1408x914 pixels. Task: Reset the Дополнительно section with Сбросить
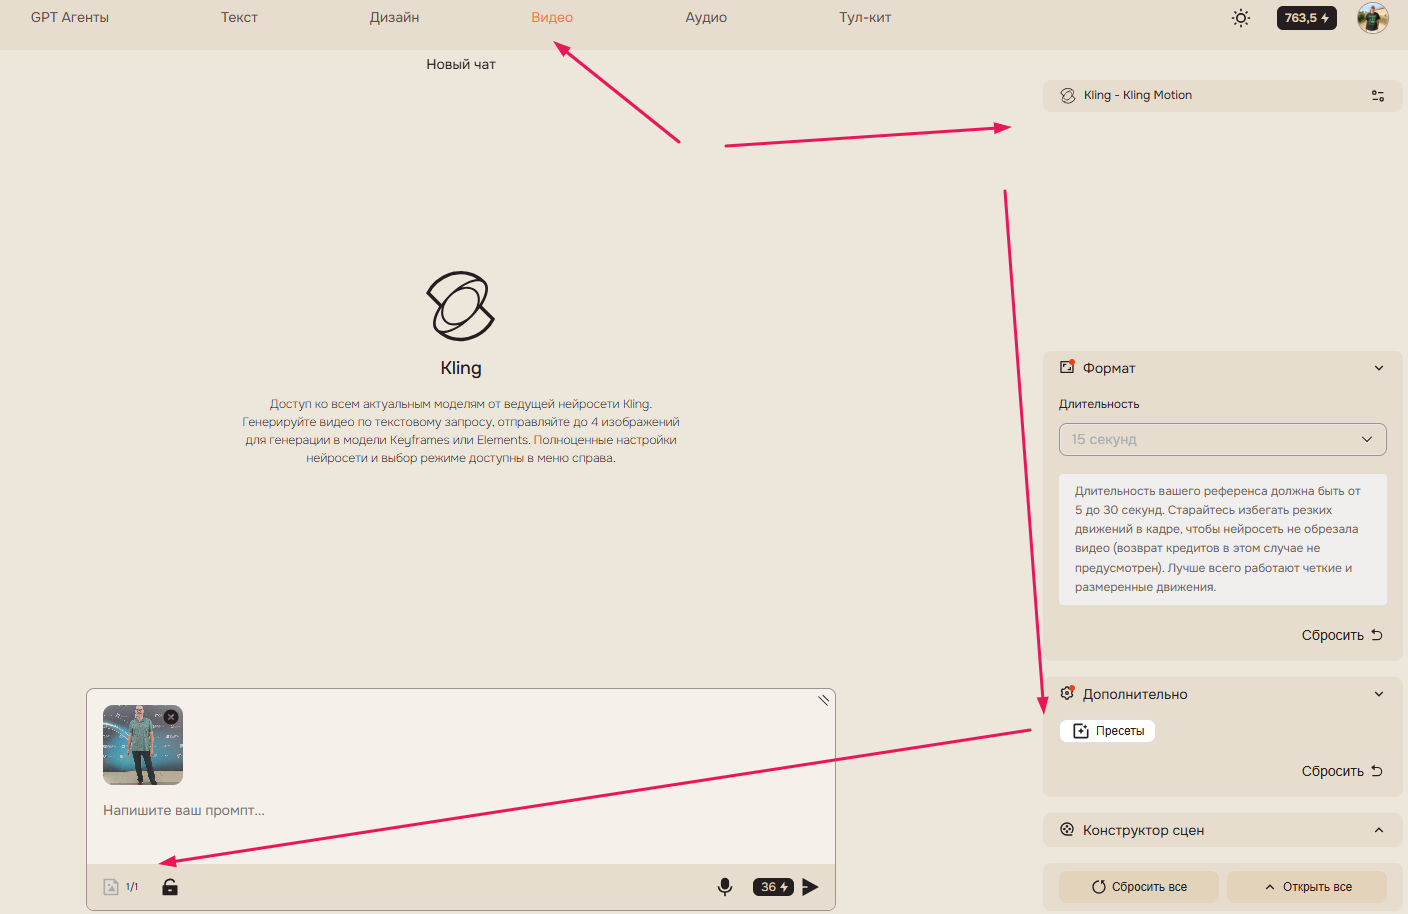pyautogui.click(x=1342, y=771)
